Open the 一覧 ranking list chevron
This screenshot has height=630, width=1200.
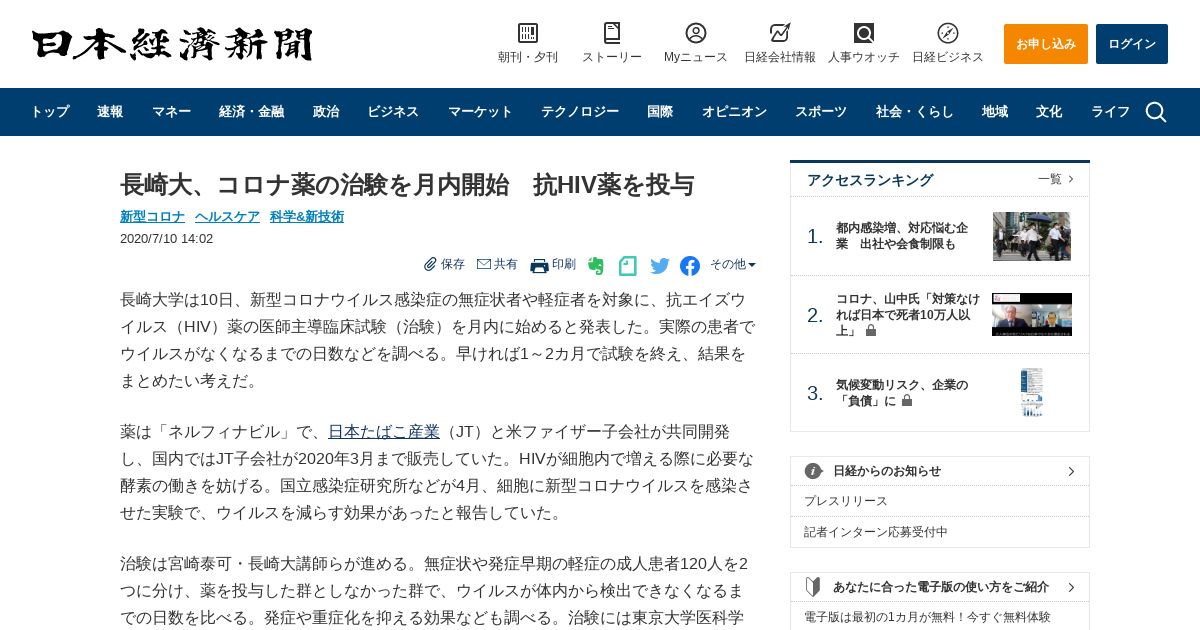1071,179
